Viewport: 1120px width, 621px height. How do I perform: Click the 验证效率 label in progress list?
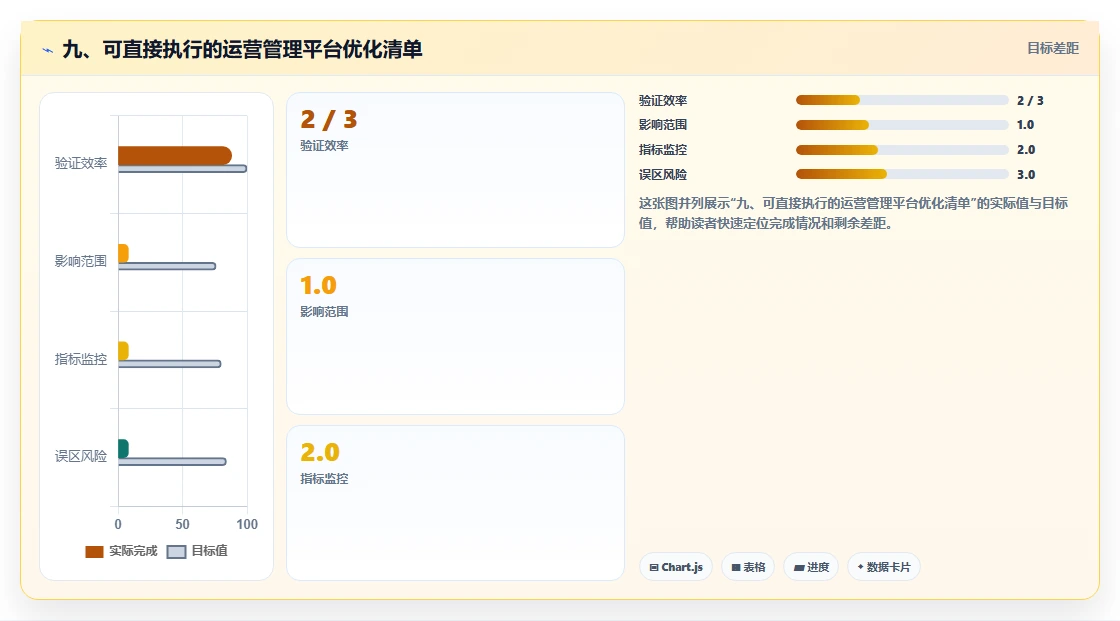coord(663,101)
